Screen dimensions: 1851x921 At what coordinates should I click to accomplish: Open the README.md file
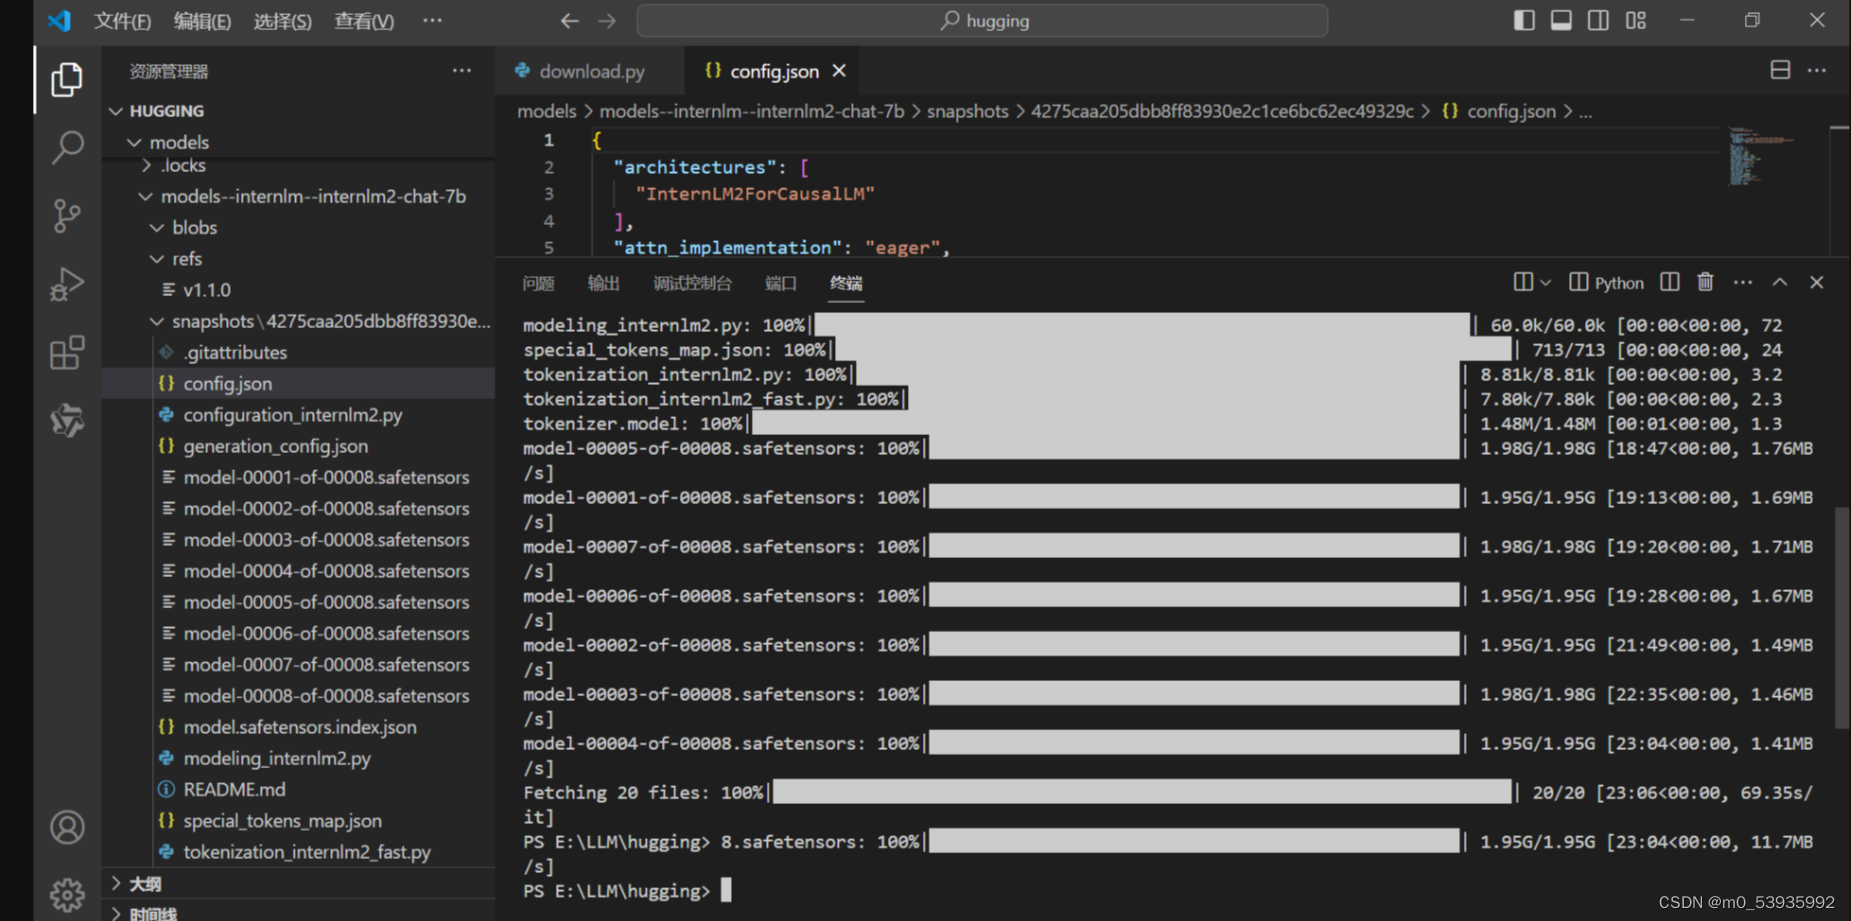coord(298,789)
